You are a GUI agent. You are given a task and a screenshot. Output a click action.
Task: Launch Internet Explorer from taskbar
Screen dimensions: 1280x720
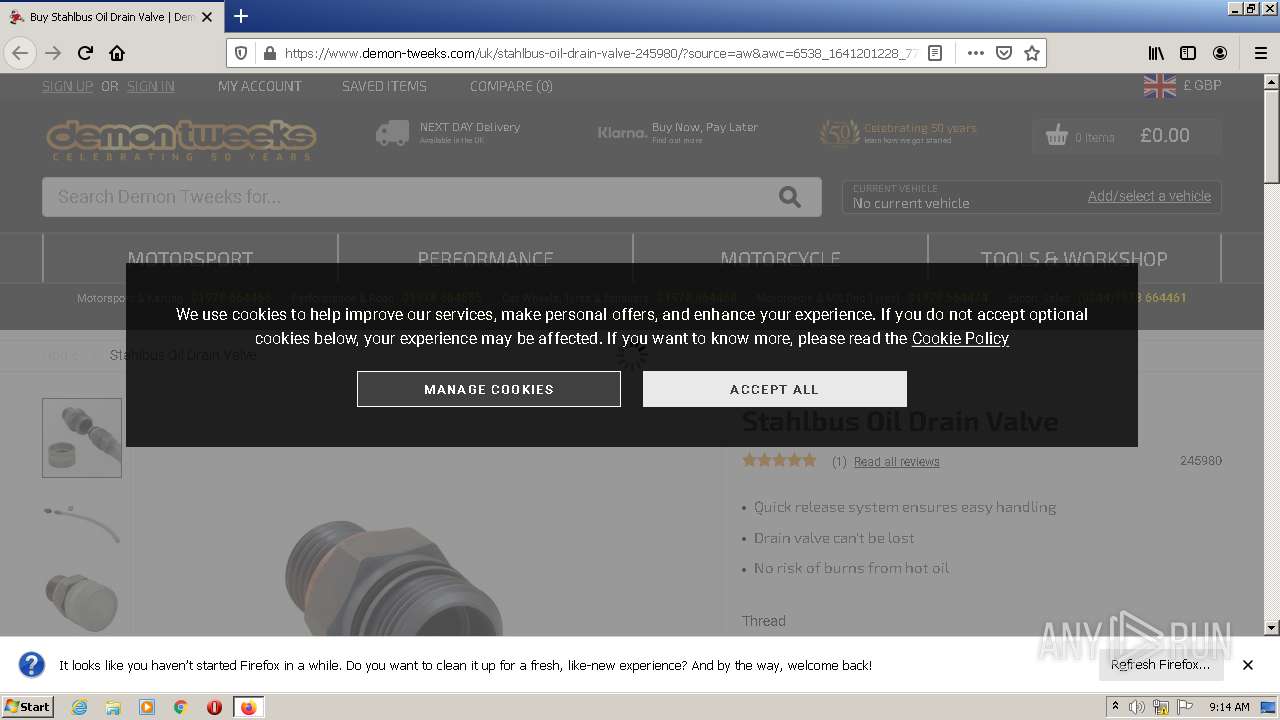[79, 707]
